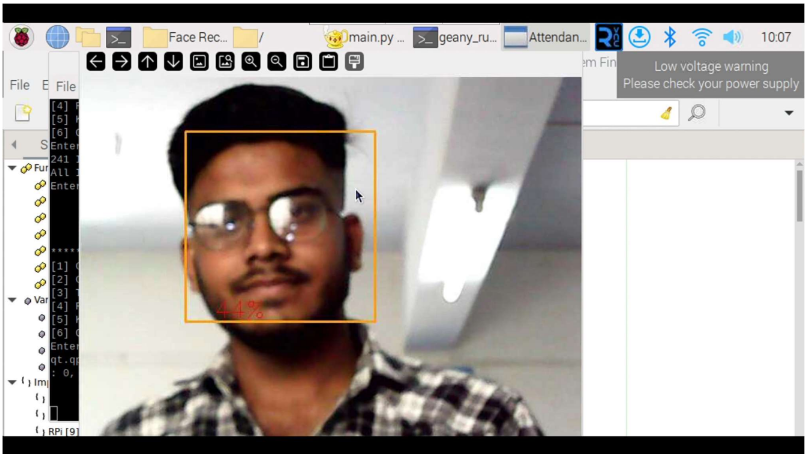The height and width of the screenshot is (454, 808).
Task: Click the 10:07 clock
Action: pos(776,37)
